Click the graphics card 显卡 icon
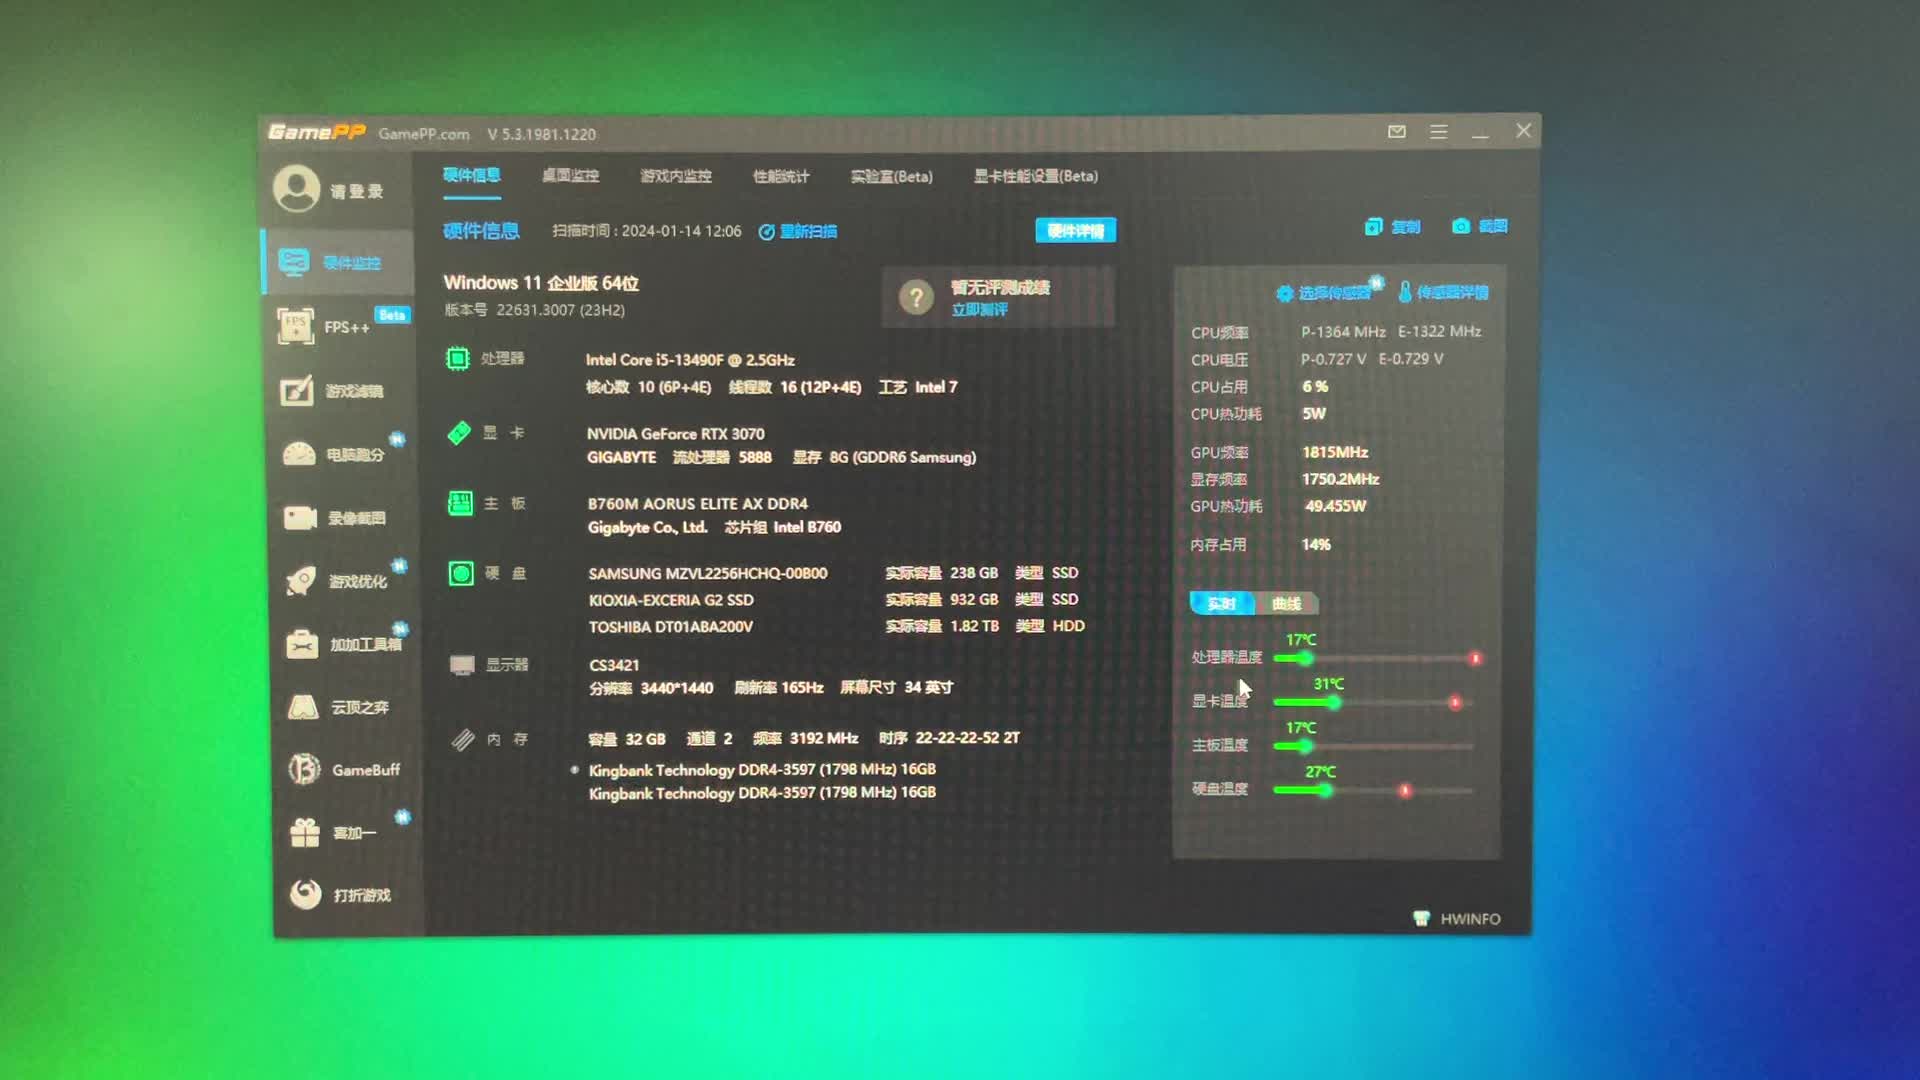1920x1080 pixels. (459, 433)
